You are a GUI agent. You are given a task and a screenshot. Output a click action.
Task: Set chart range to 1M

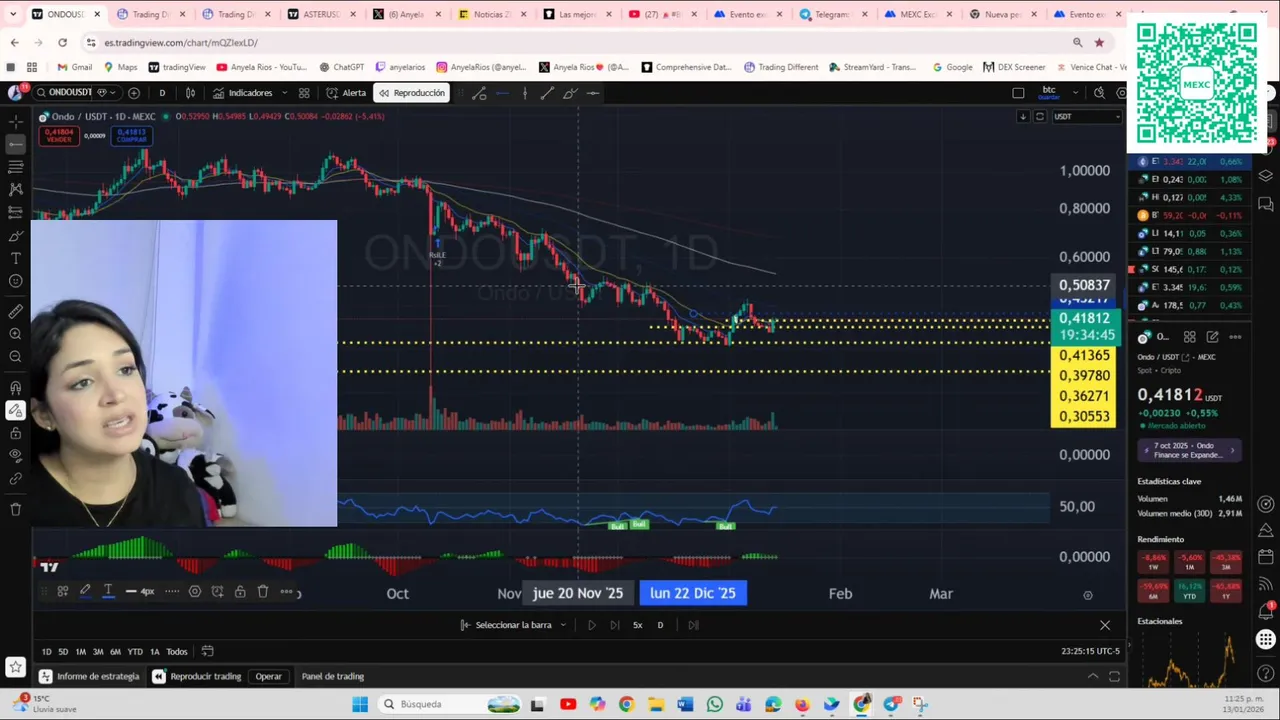[81, 651]
